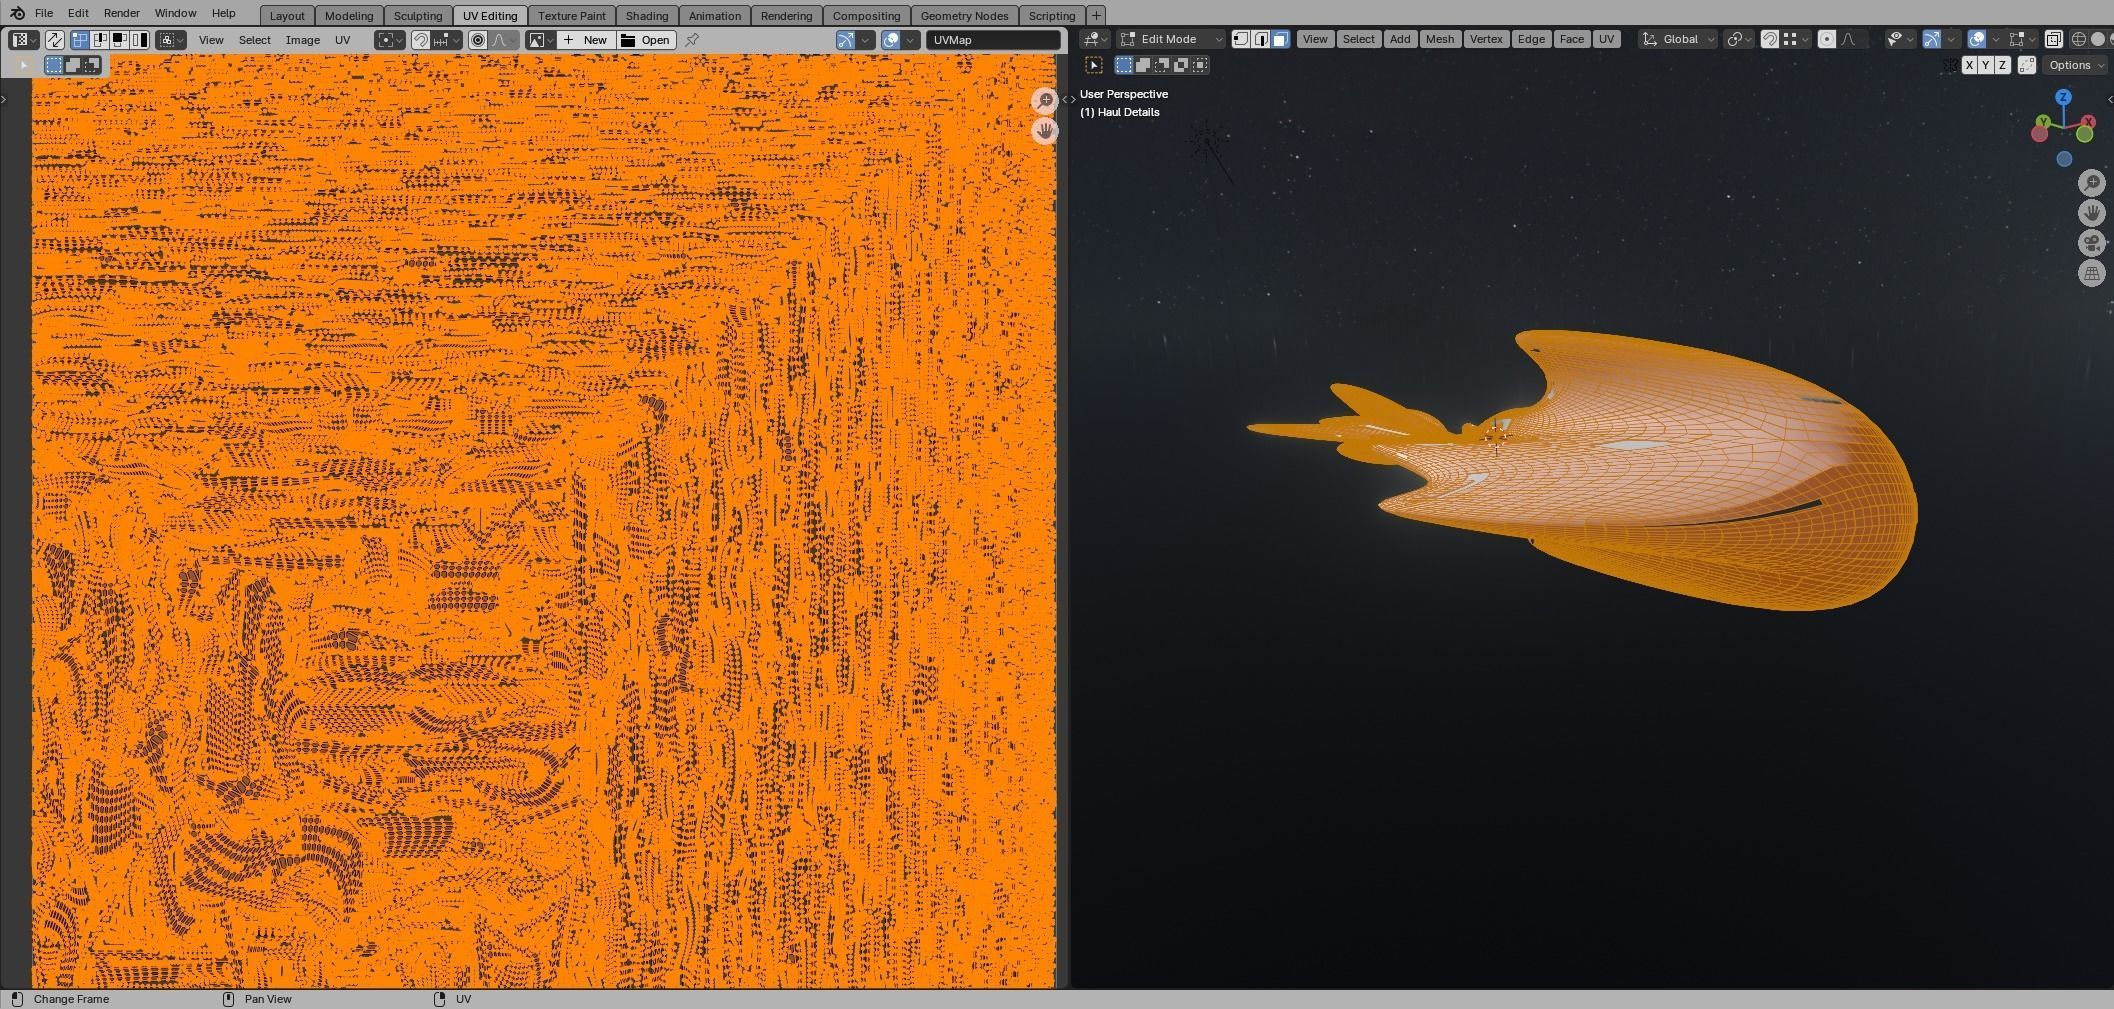Viewport: 2114px width, 1009px height.
Task: Toggle X-ray display in 3D viewport
Action: point(2053,39)
